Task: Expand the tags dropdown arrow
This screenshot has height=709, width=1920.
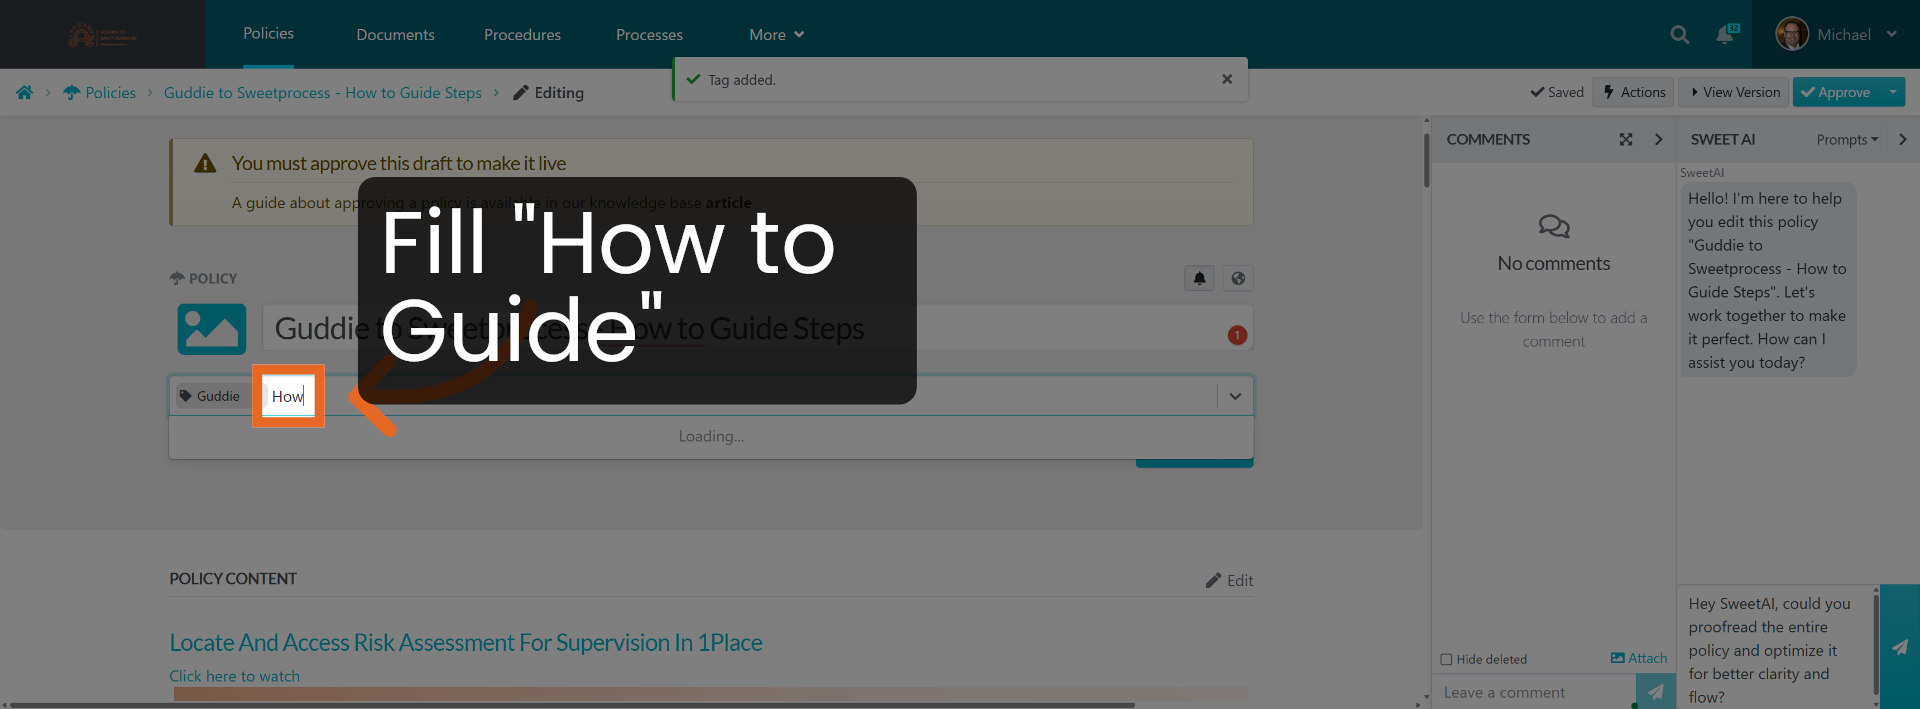Action: pos(1235,396)
